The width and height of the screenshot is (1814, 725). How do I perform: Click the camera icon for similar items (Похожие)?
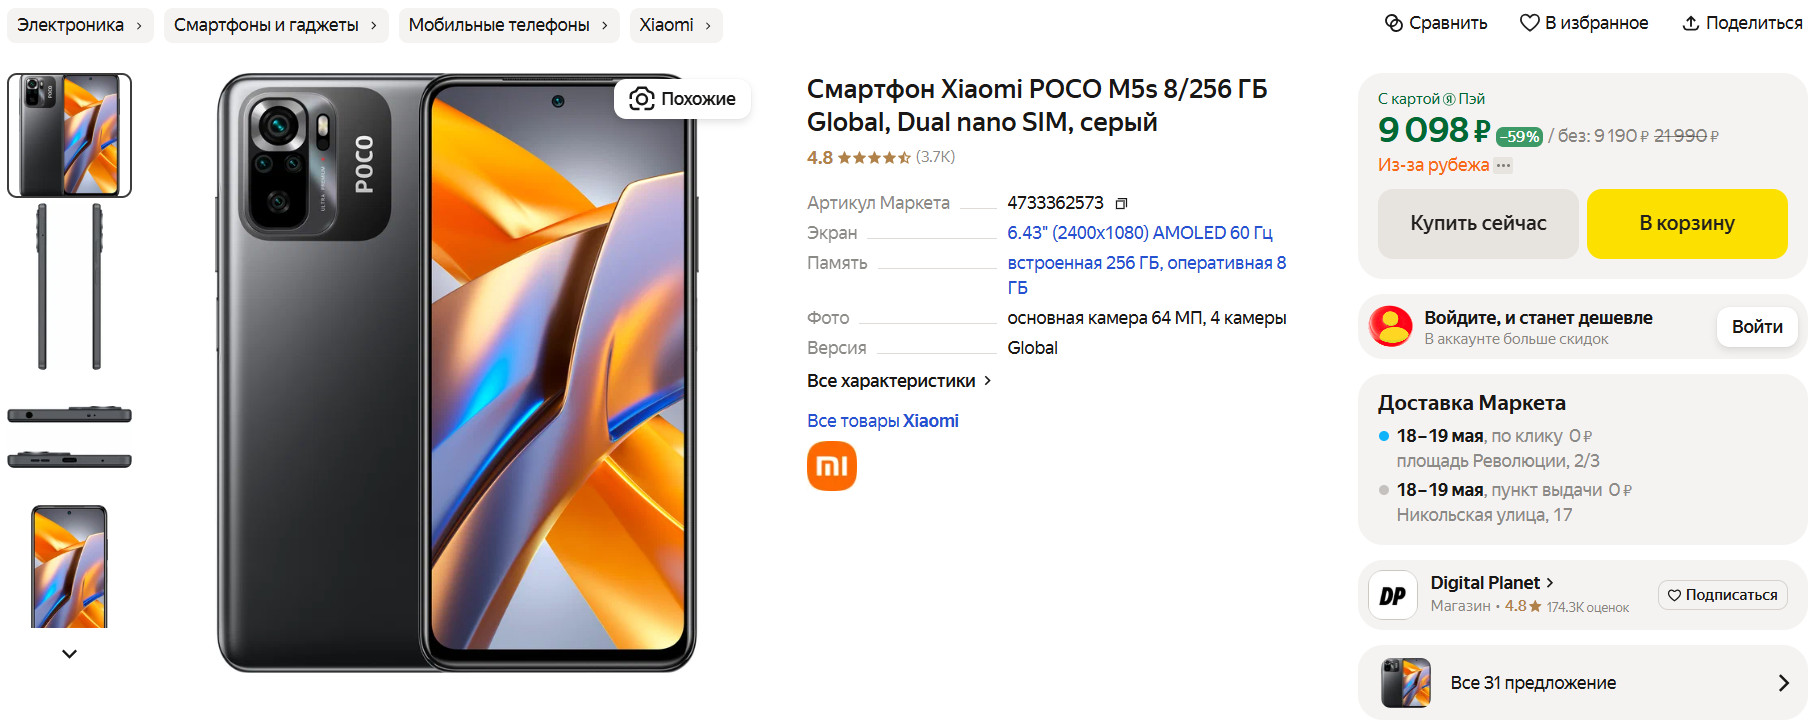click(x=642, y=99)
